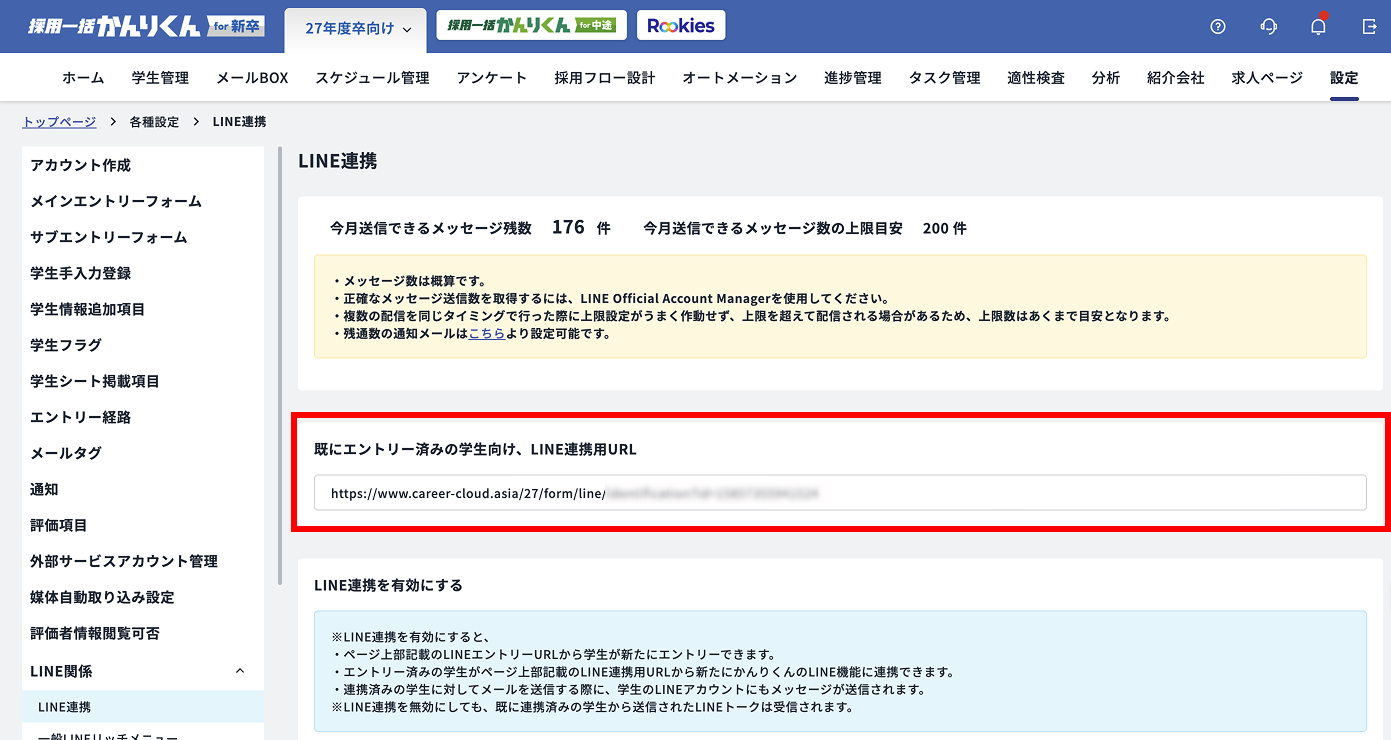Click the 採用一括かんりくん for 新卒 logo

point(146,27)
